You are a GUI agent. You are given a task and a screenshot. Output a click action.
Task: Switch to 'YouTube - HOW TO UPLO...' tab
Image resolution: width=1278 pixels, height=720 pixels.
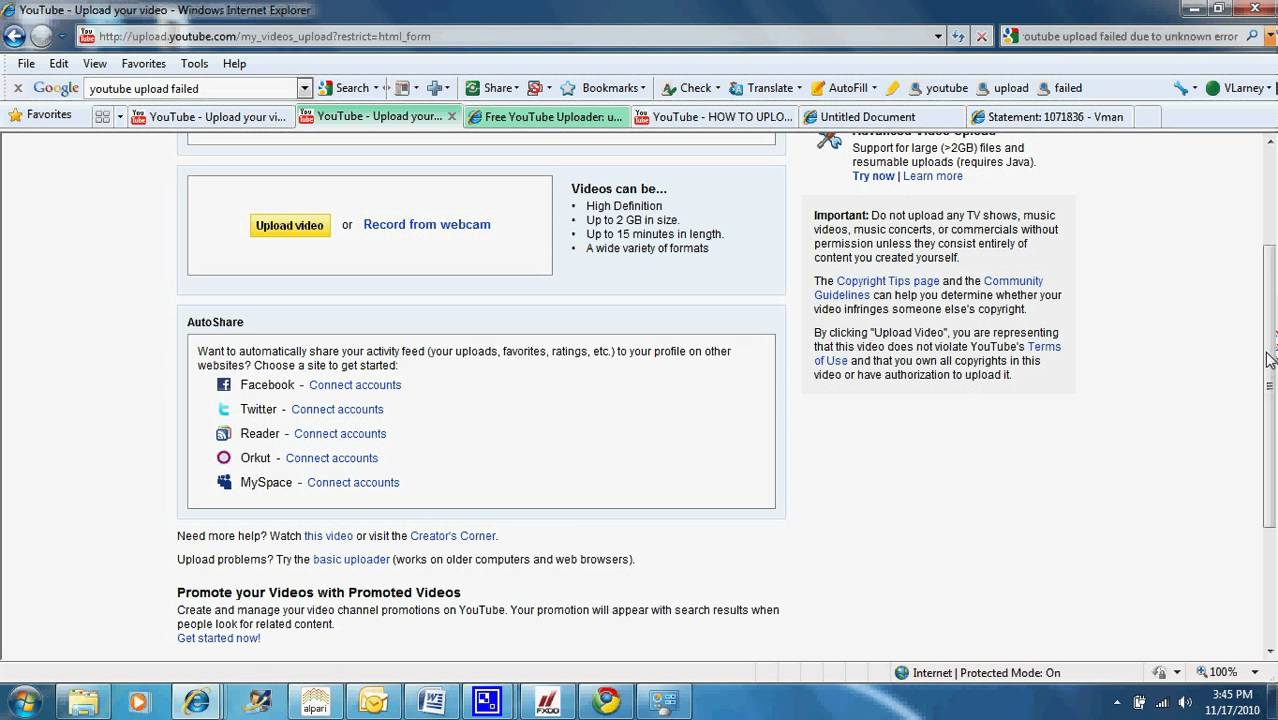714,116
